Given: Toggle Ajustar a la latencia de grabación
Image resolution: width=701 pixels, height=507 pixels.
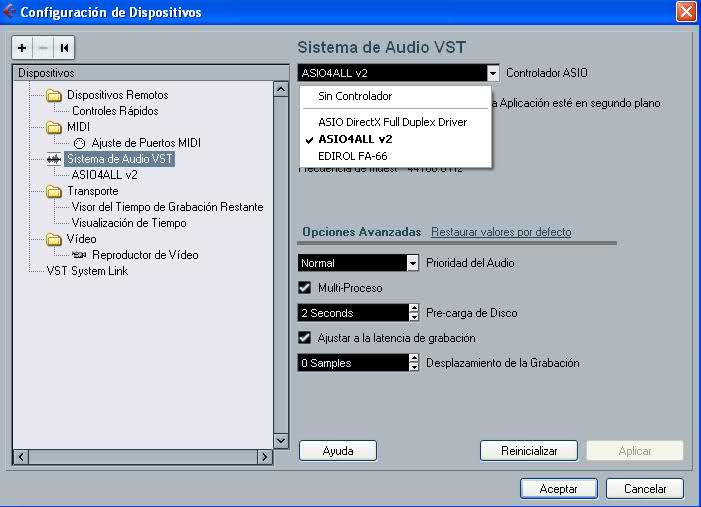Looking at the screenshot, I should [304, 338].
